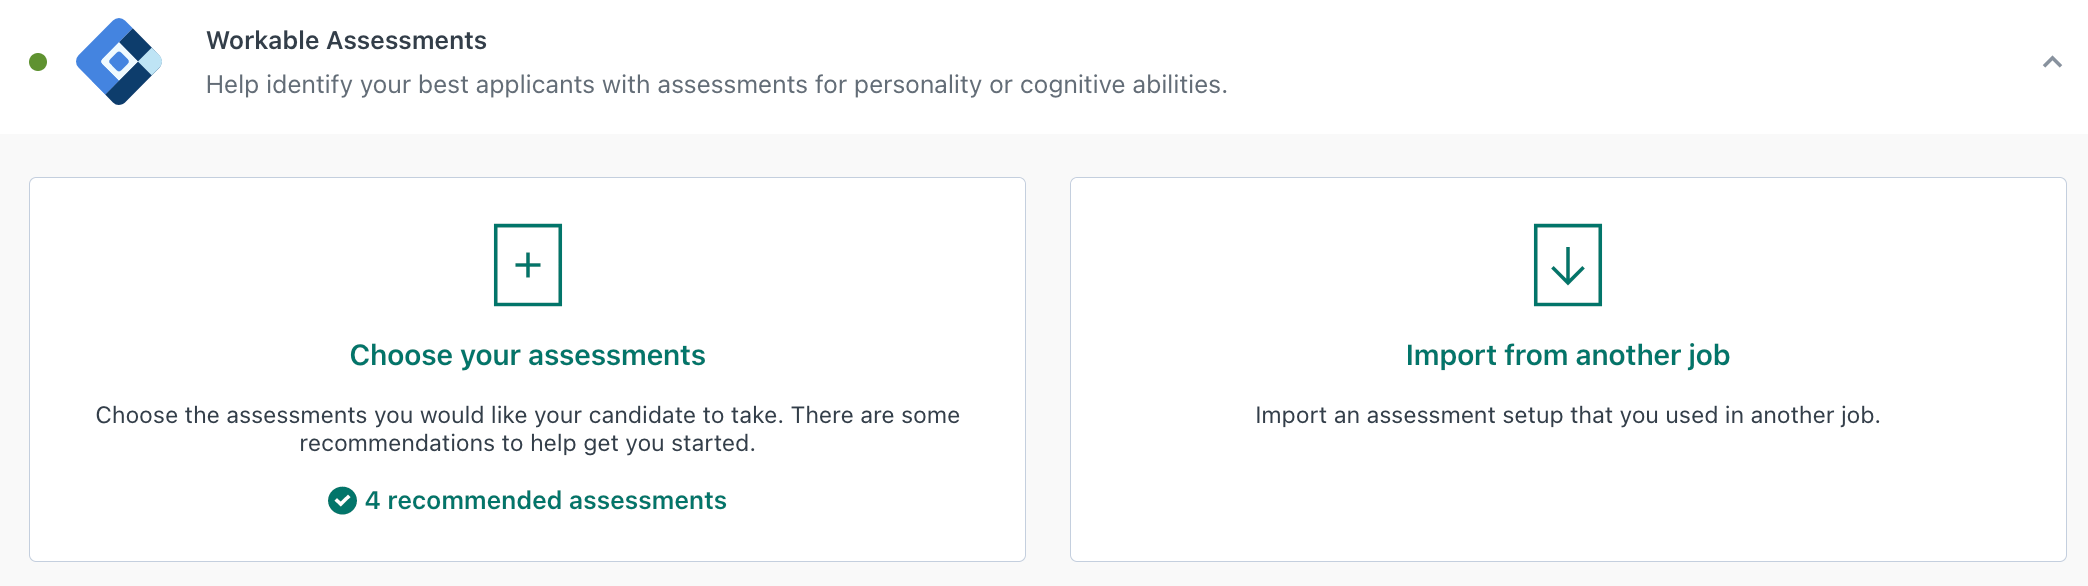Click the green status dot next to the logo

coord(37,63)
